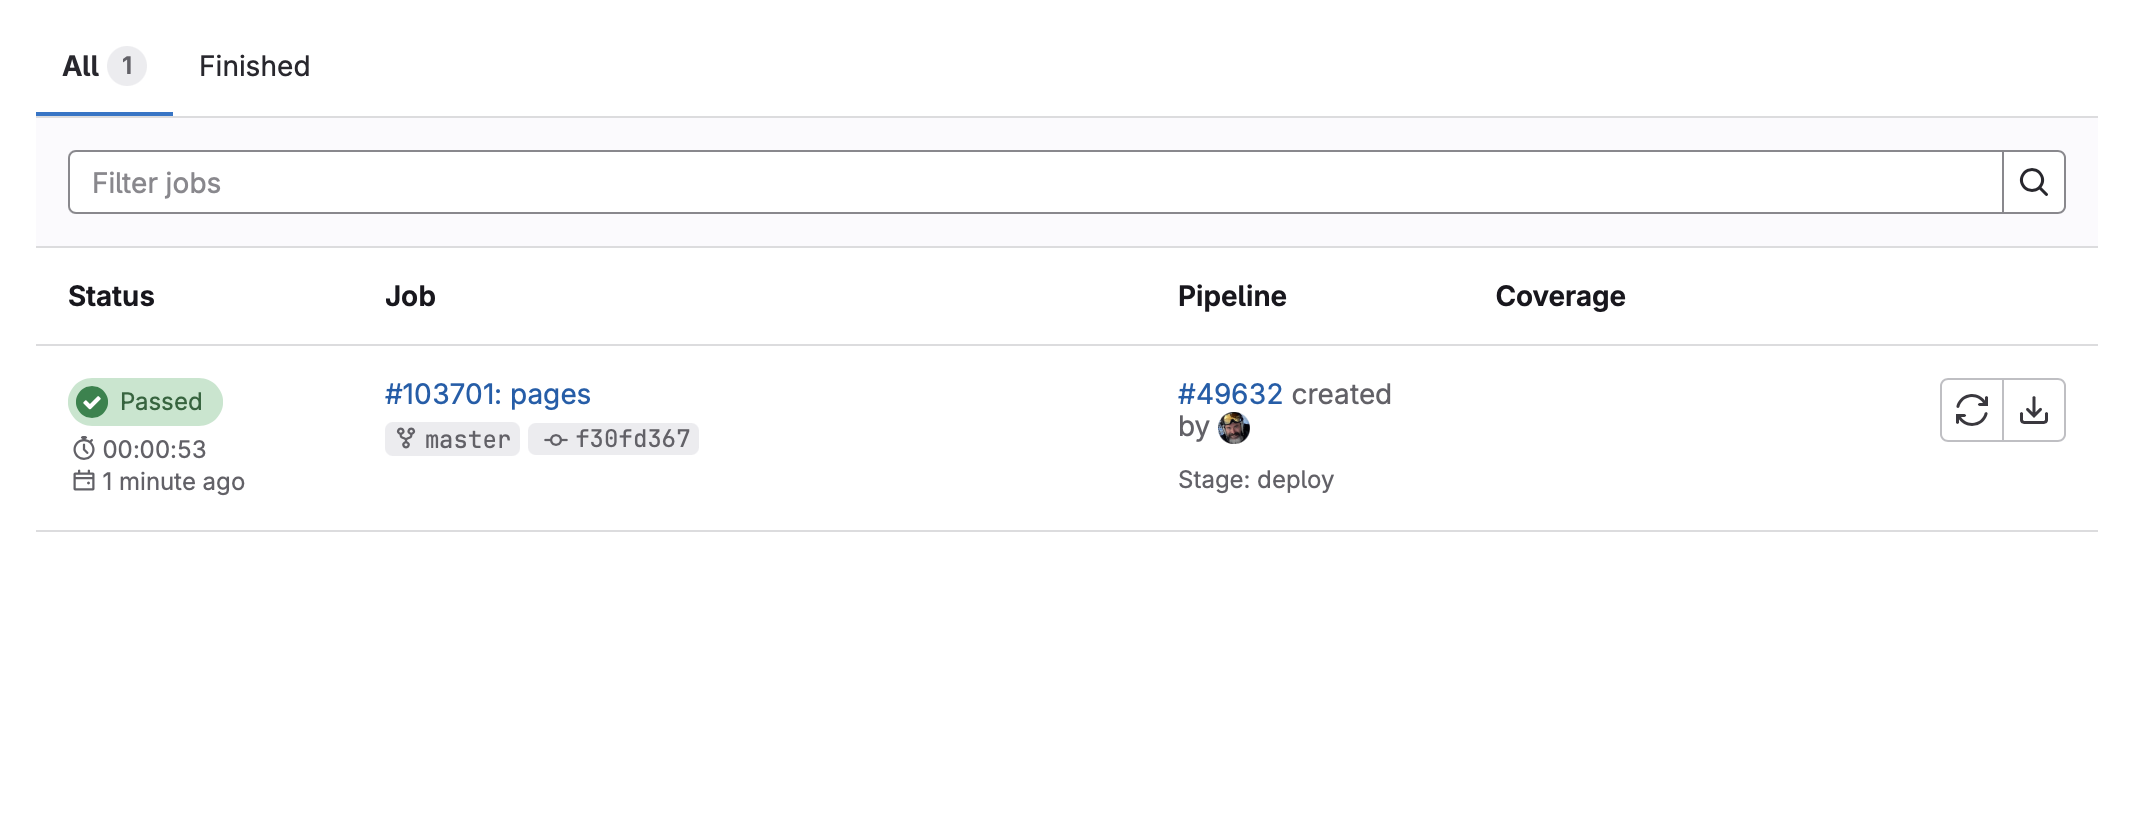Screen dimensions: 2130x834
Task: Click the pipeline creator's avatar
Action: [1233, 428]
